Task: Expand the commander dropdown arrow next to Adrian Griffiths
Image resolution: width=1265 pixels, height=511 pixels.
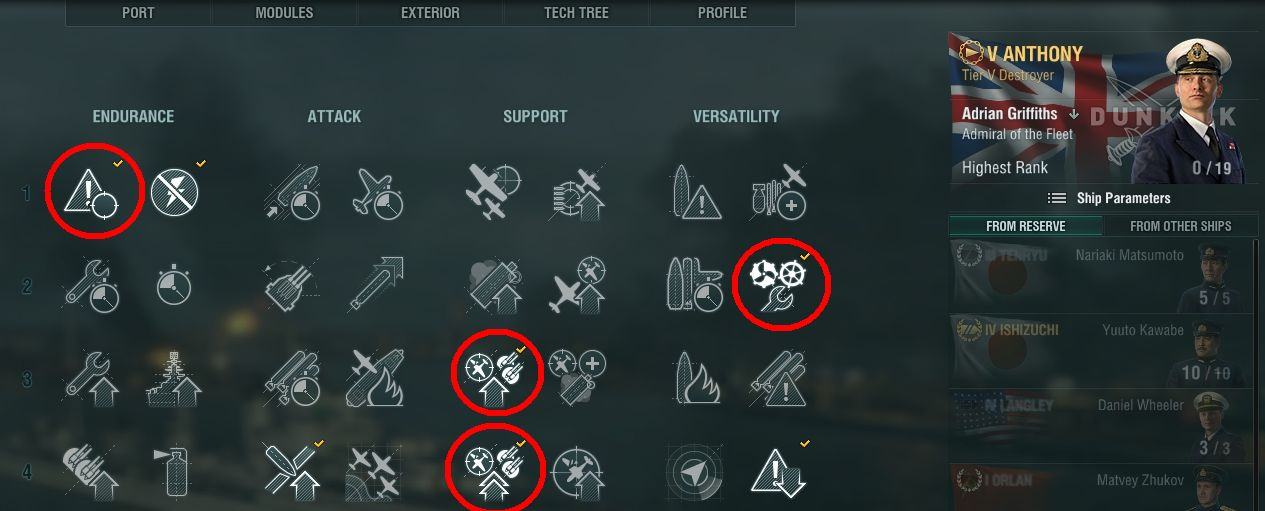Action: [x=1074, y=114]
